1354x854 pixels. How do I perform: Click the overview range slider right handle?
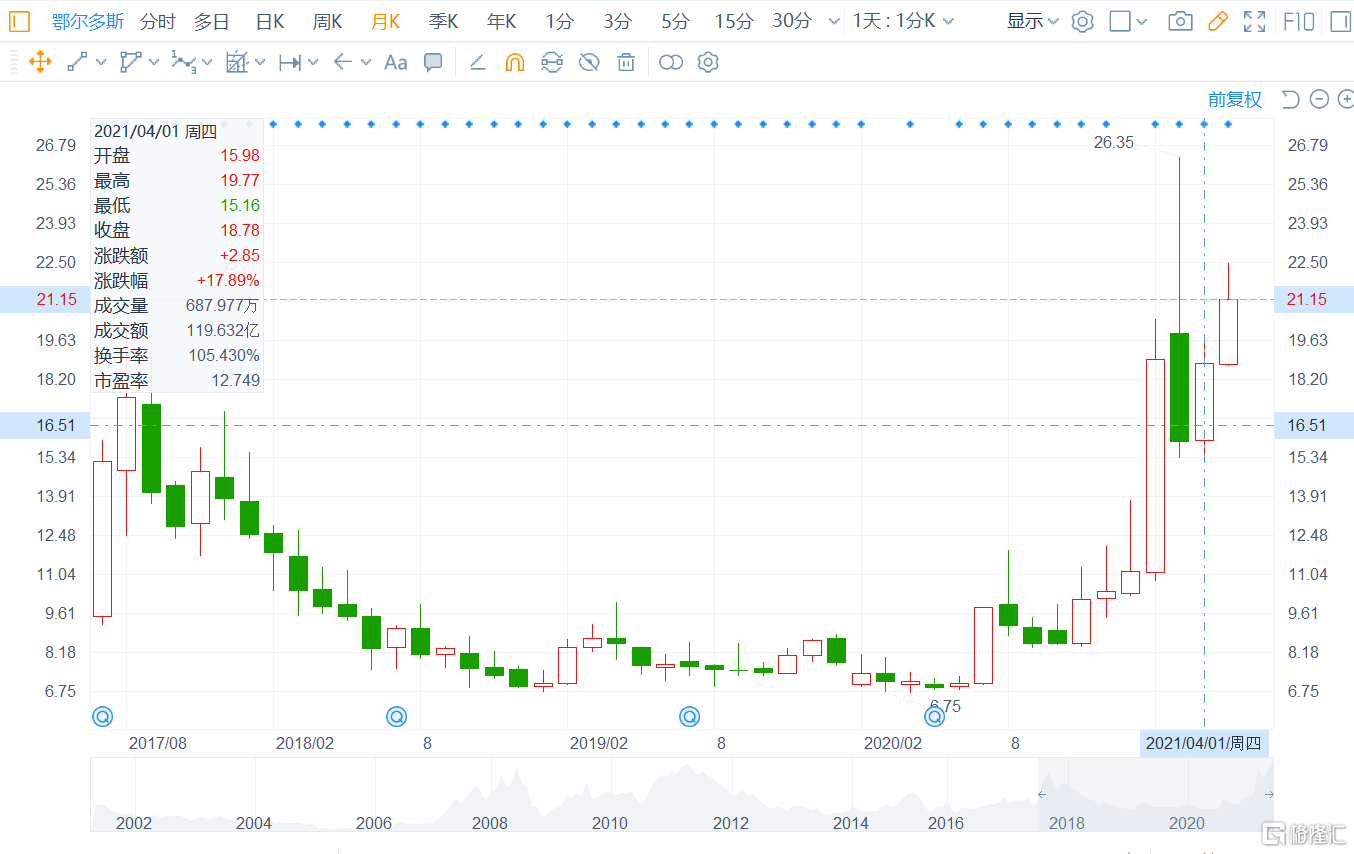tap(1269, 794)
